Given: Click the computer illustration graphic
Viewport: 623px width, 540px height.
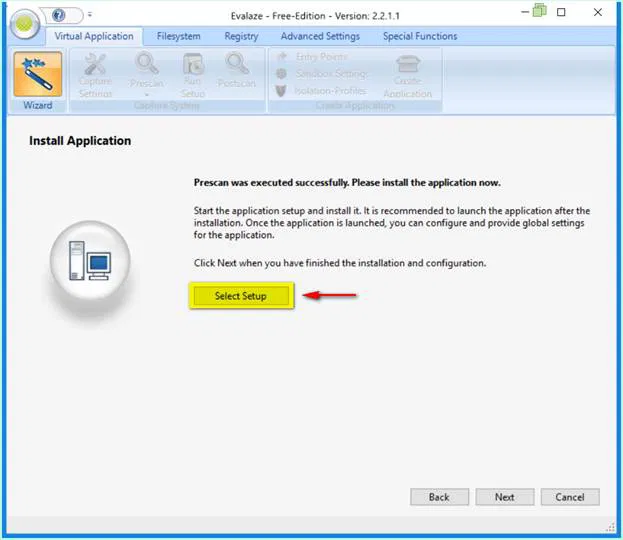Looking at the screenshot, I should click(x=90, y=260).
